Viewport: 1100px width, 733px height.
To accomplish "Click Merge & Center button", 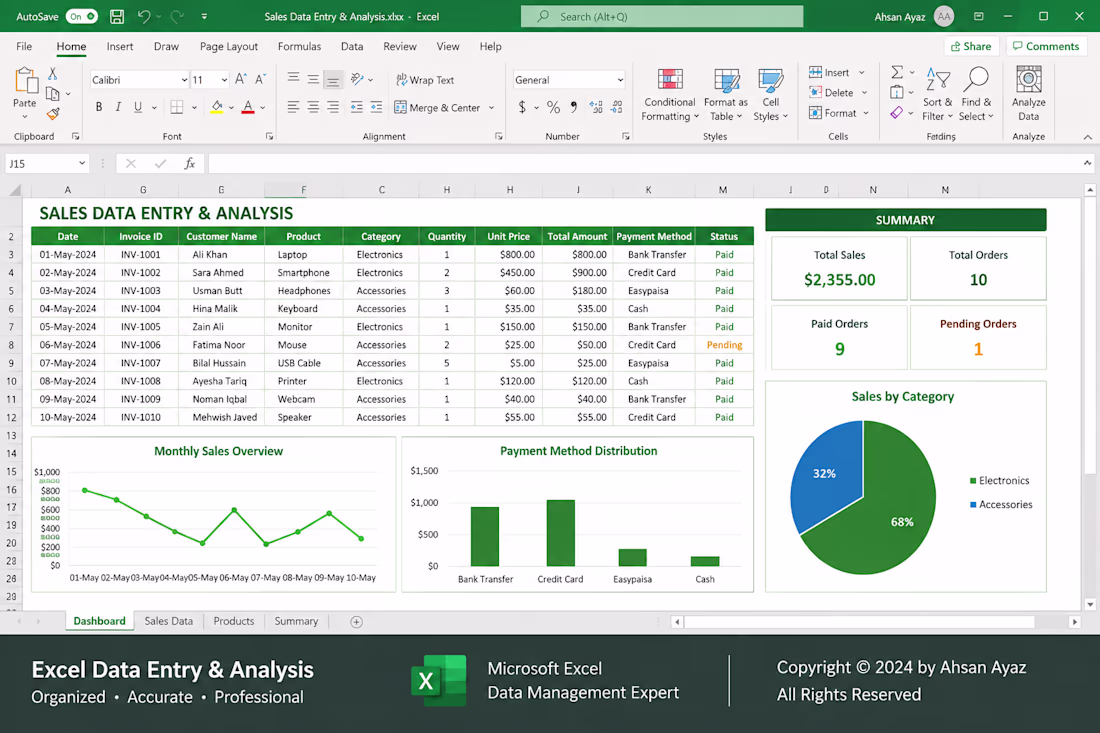I will click(x=437, y=107).
